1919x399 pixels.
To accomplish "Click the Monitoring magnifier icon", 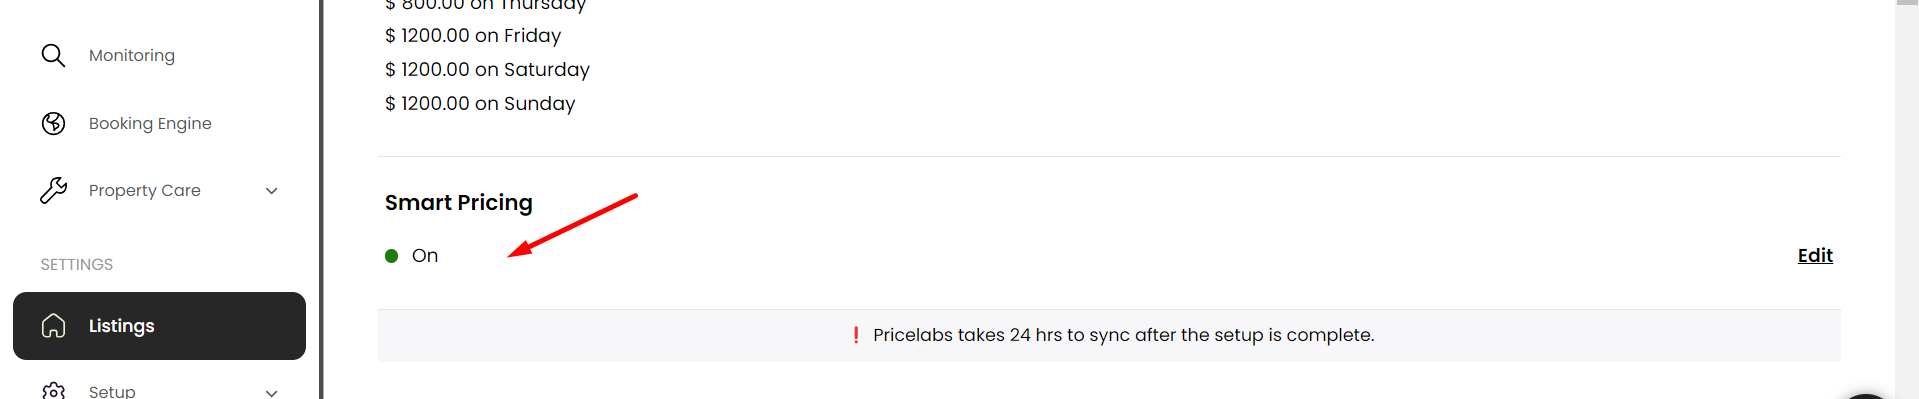I will point(53,55).
